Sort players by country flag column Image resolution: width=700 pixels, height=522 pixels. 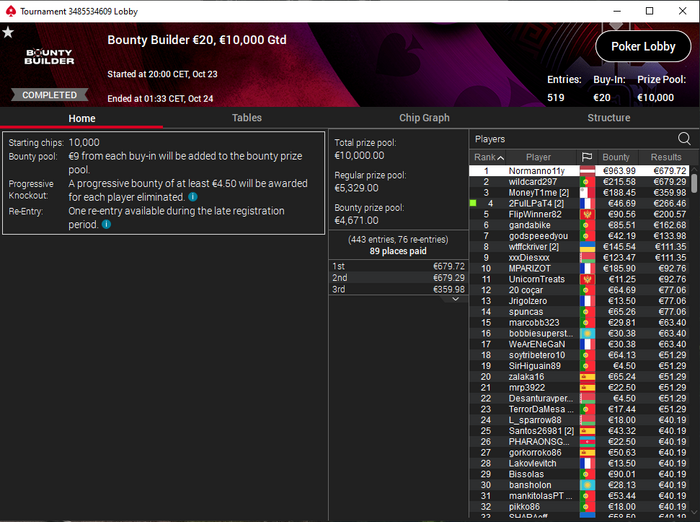(587, 157)
